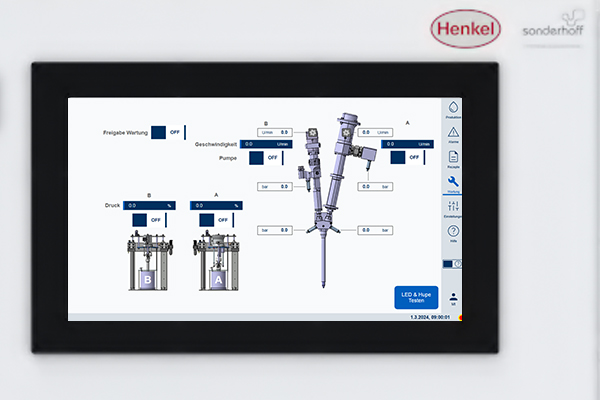Select the Wartung wrench icon

tap(453, 182)
